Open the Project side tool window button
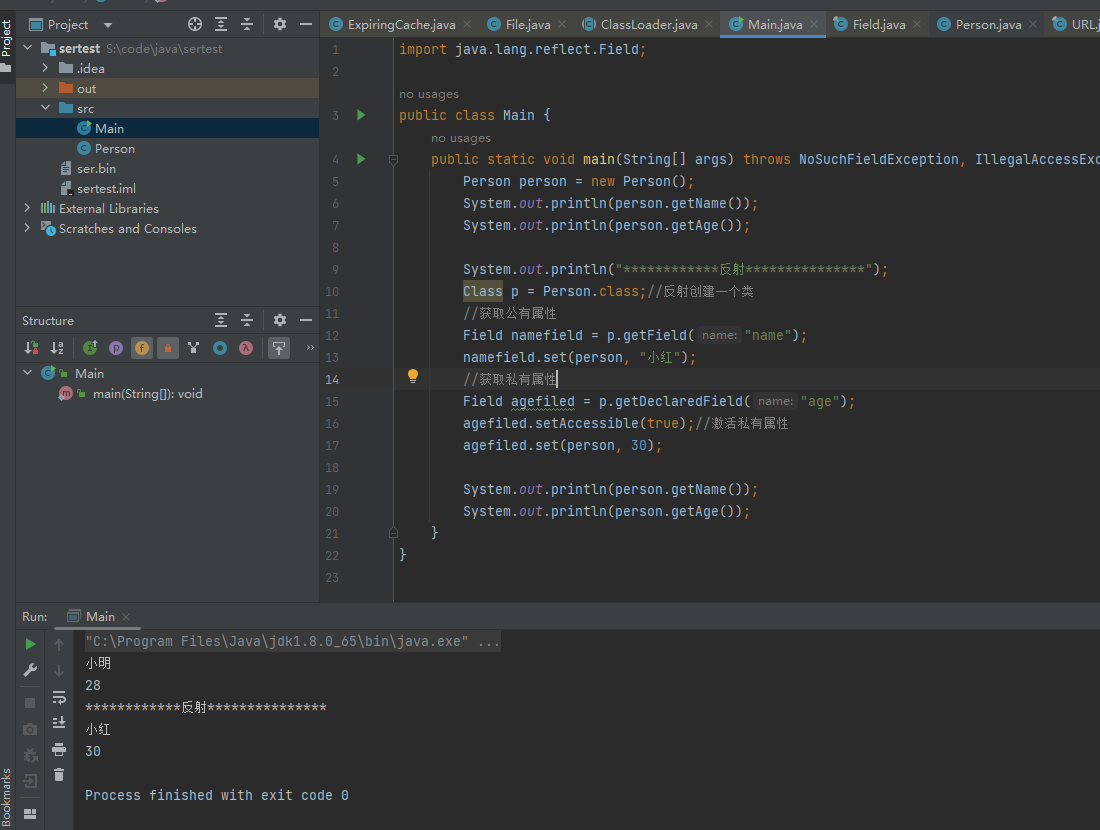1100x830 pixels. tap(7, 46)
